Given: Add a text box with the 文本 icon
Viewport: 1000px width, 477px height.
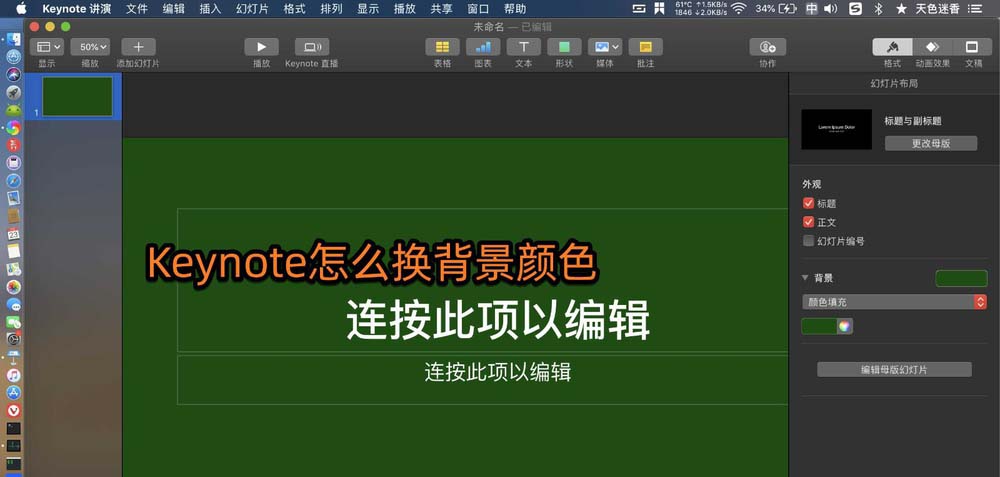Looking at the screenshot, I should point(524,47).
